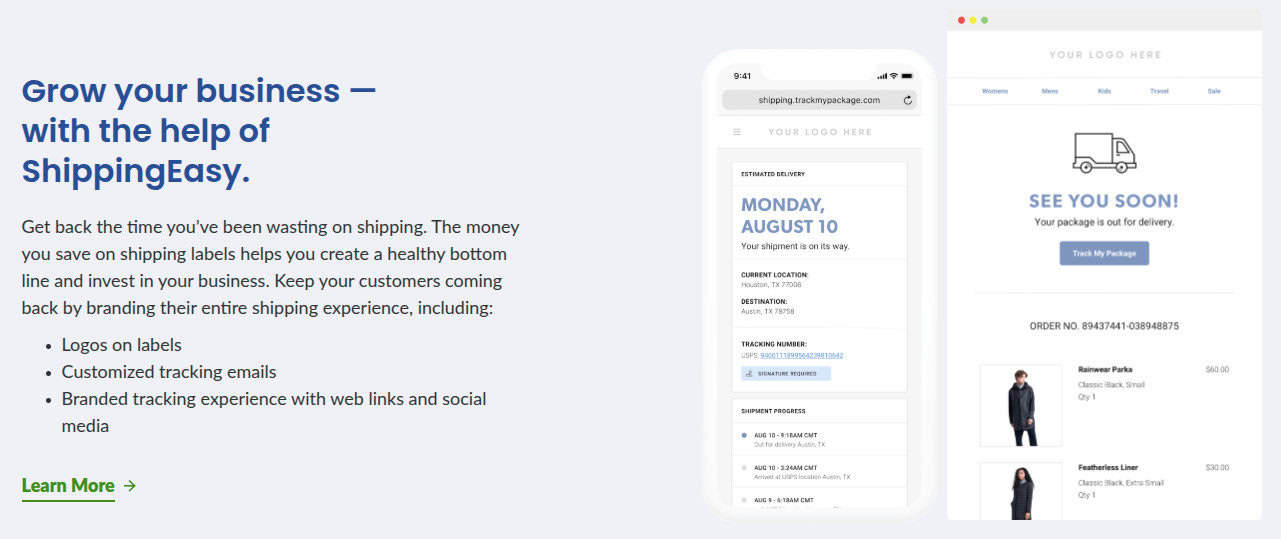Click the Featherless Liner product thumbnail
1281x539 pixels.
pos(1021,491)
